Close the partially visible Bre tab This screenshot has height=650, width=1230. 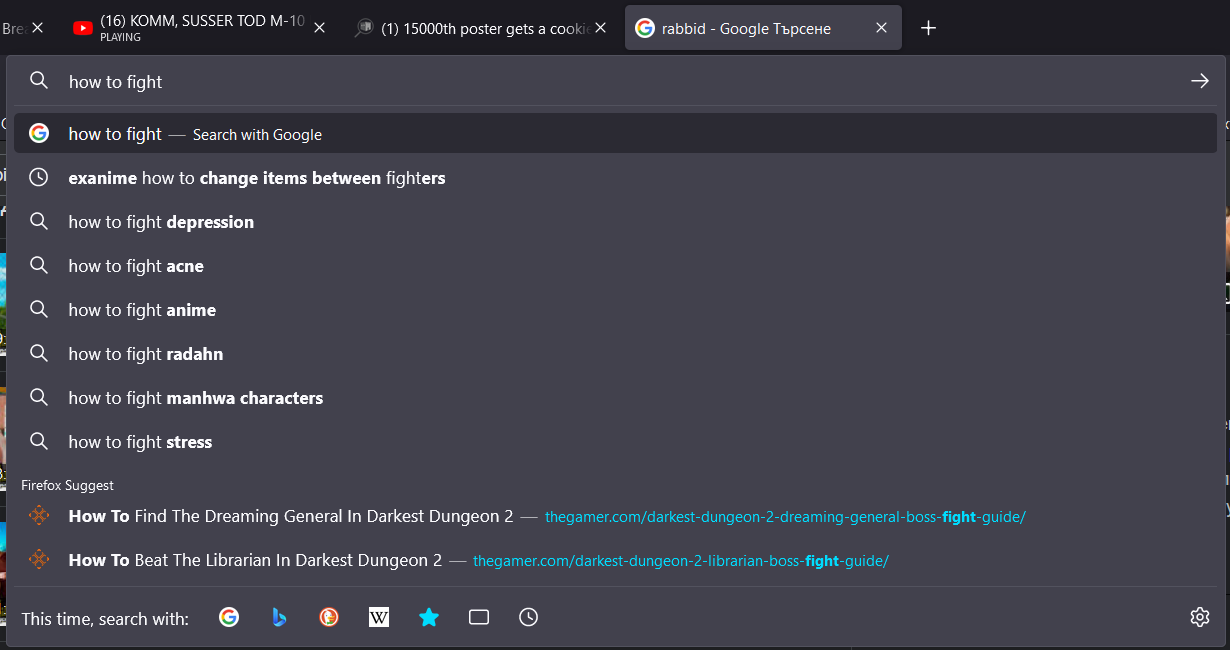38,28
